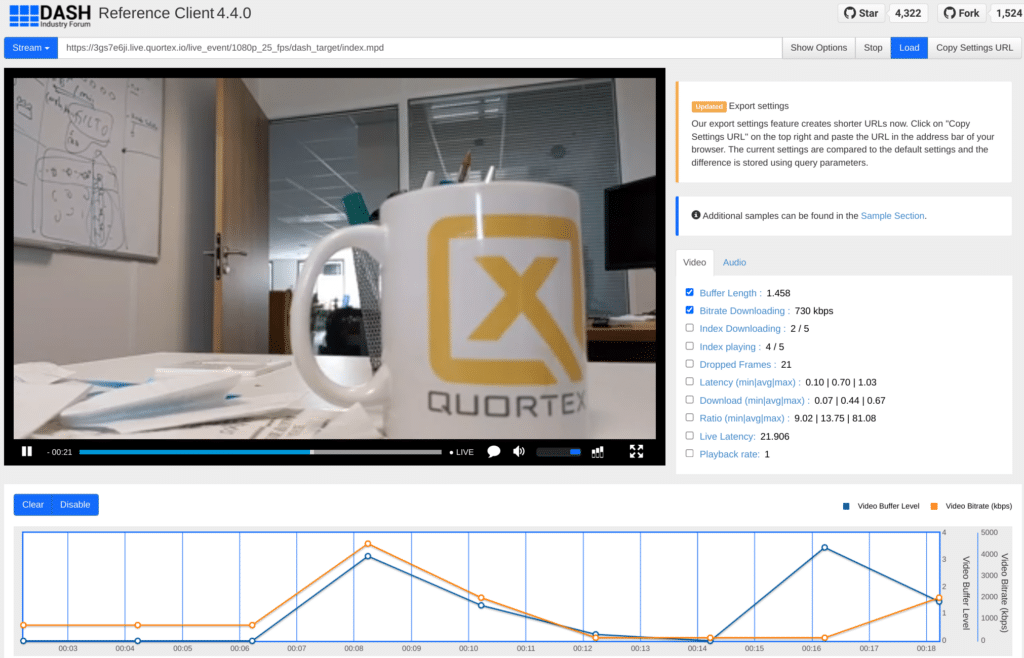
Task: Enable the Index playing checkbox
Action: tap(690, 346)
